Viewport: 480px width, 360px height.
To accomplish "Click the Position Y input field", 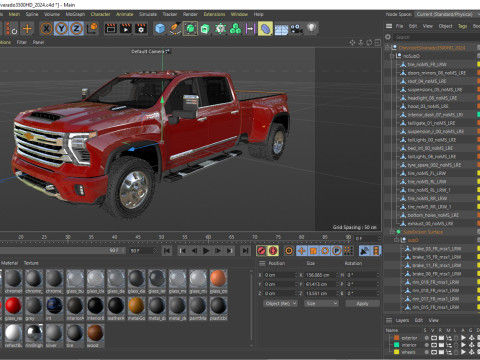I will click(280, 284).
